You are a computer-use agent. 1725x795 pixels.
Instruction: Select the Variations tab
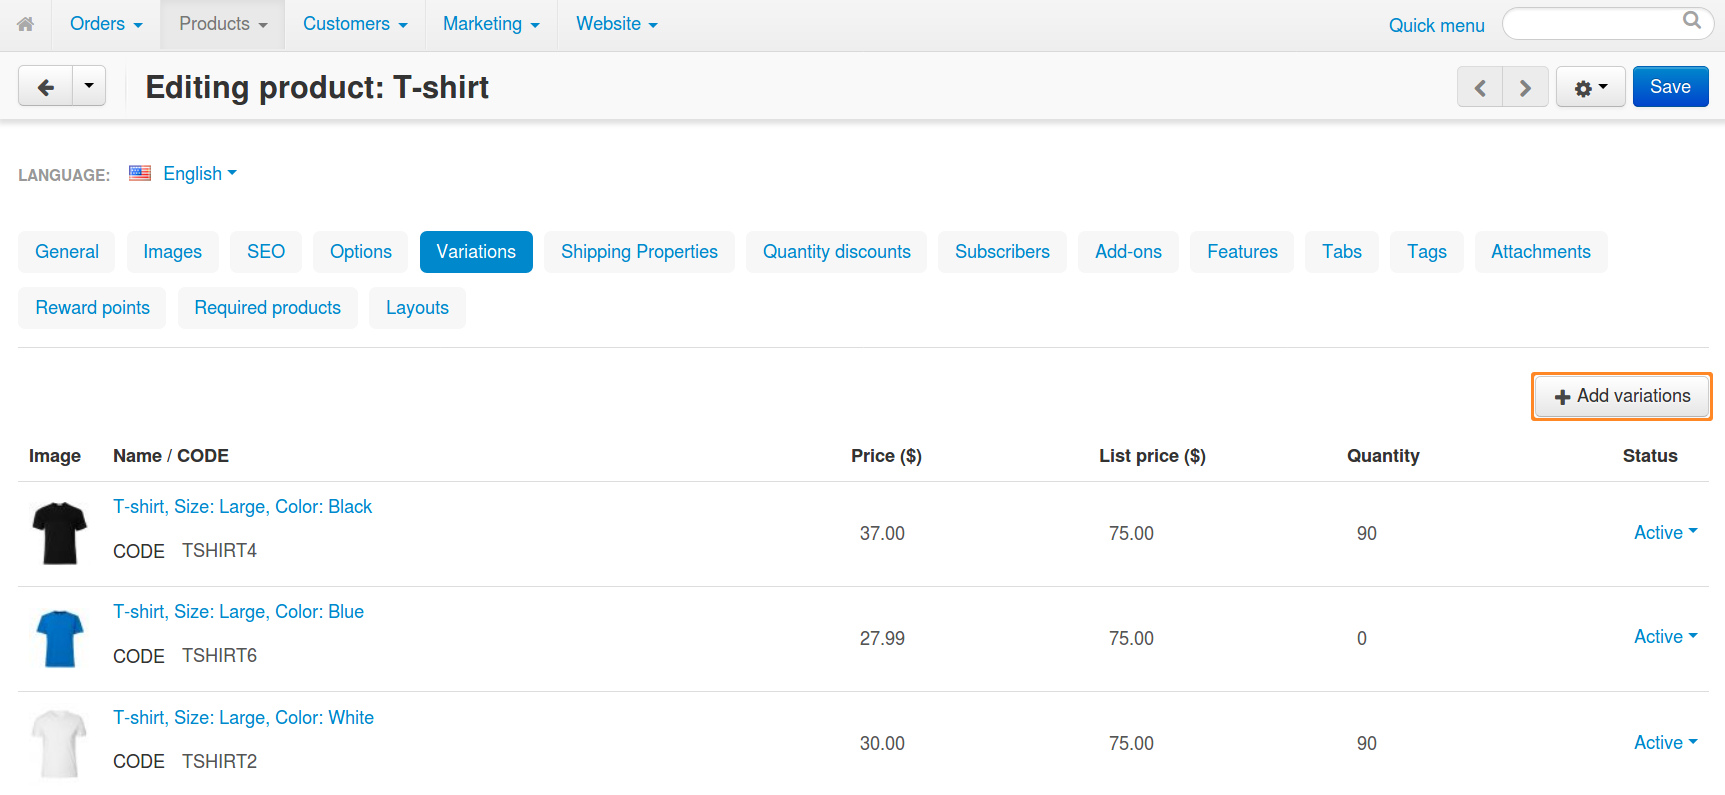[x=476, y=252]
